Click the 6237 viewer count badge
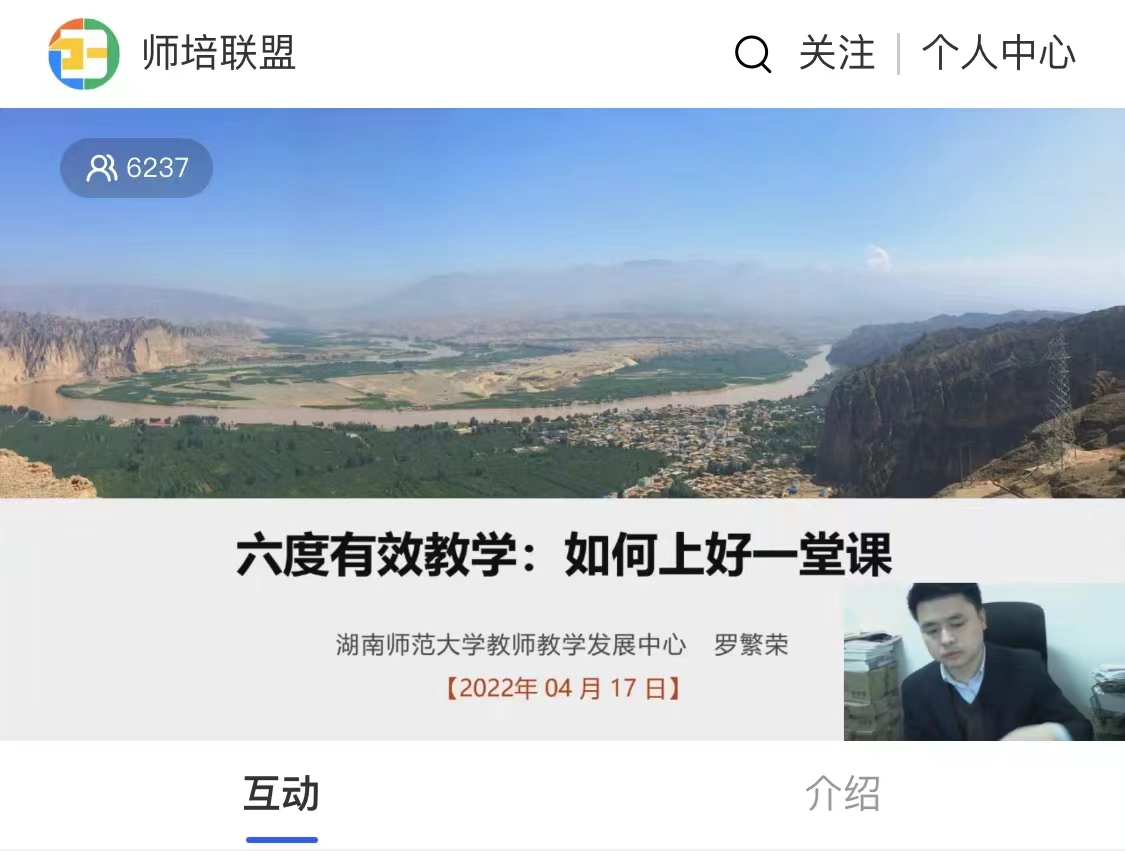This screenshot has width=1125, height=851. pos(136,168)
